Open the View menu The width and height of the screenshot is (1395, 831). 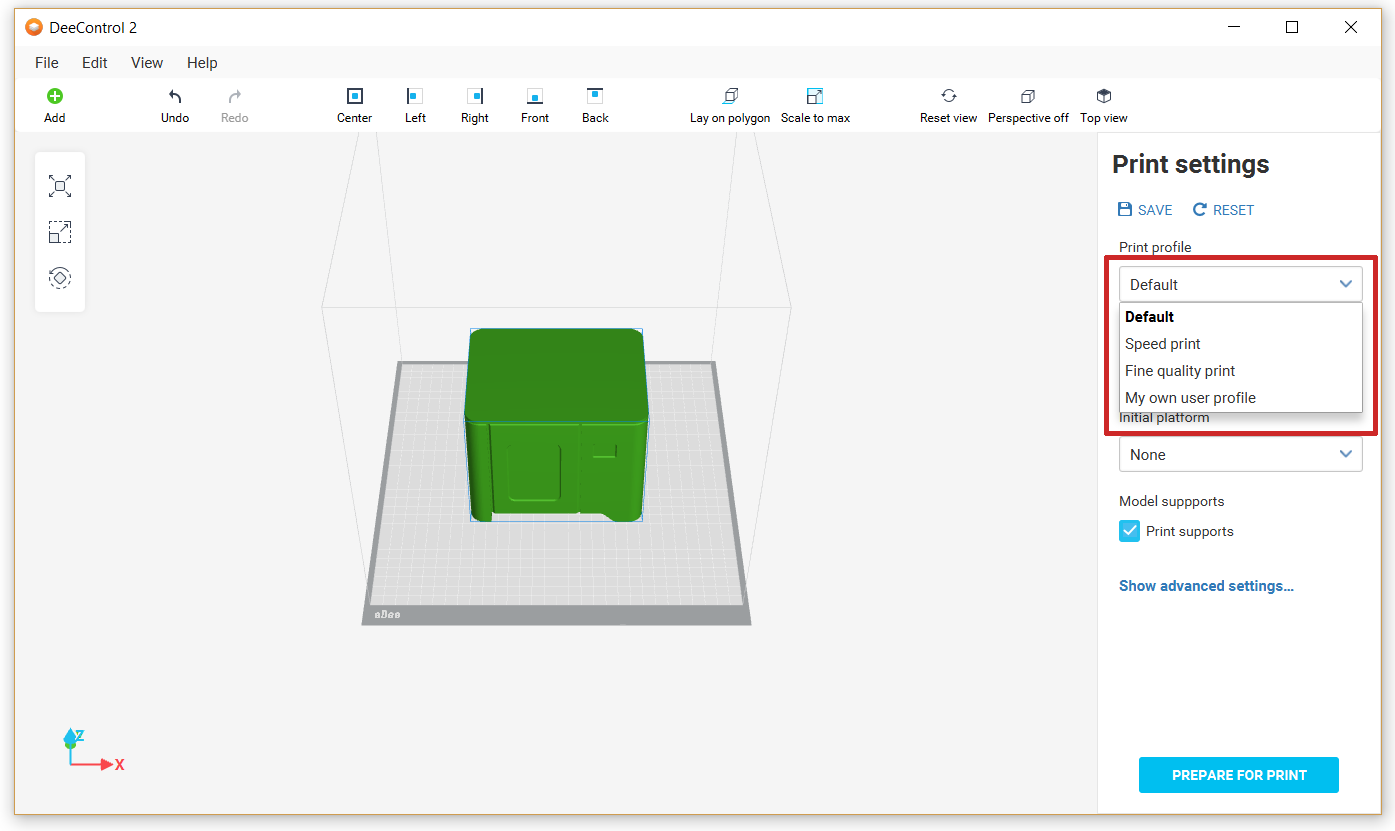click(x=147, y=63)
